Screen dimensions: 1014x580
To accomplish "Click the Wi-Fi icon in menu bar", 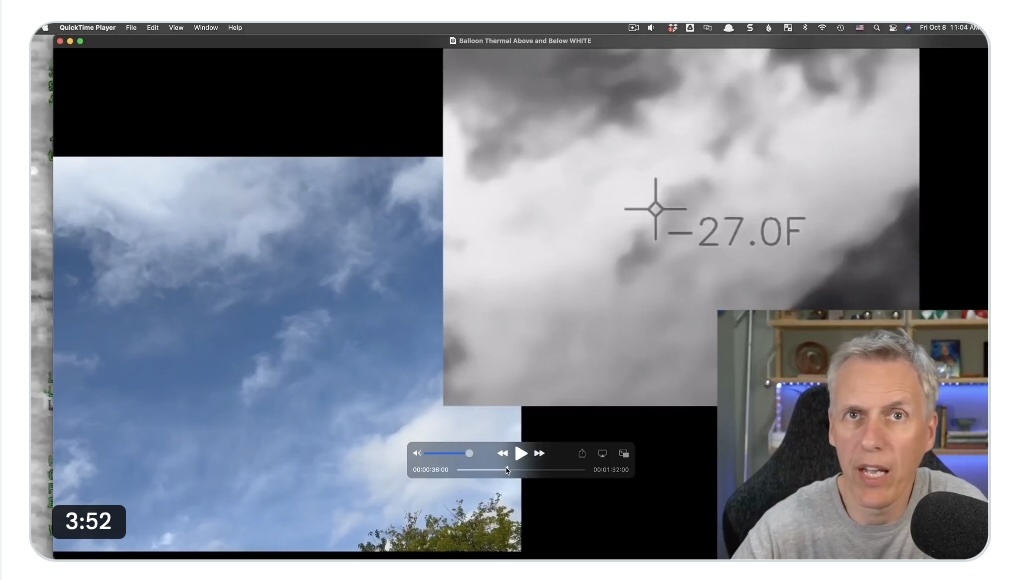I will 822,28.
